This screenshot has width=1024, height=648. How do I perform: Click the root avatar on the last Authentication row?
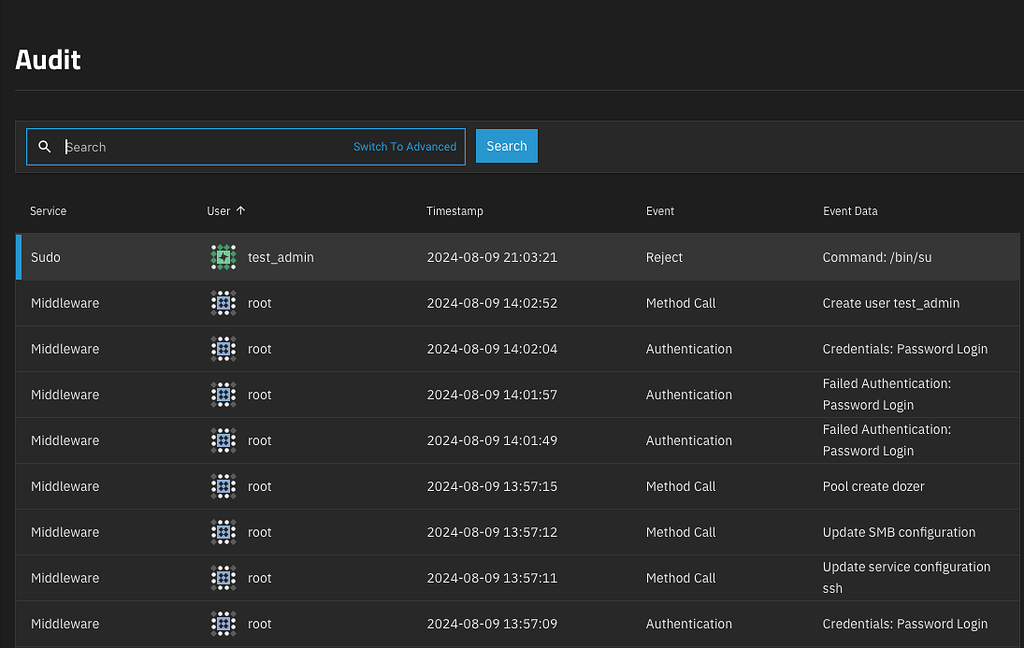click(x=223, y=623)
